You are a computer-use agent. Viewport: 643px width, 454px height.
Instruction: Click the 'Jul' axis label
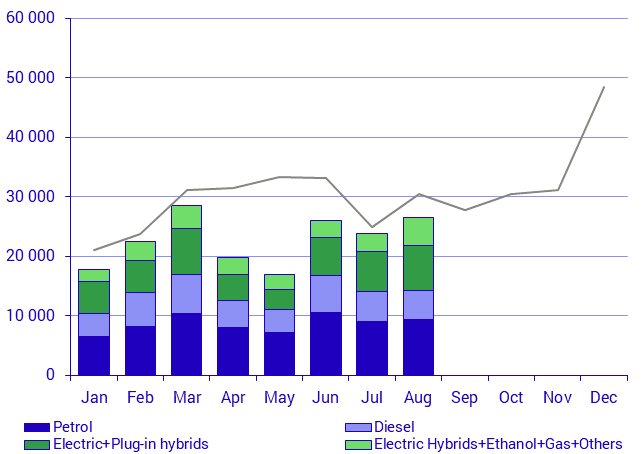(372, 397)
